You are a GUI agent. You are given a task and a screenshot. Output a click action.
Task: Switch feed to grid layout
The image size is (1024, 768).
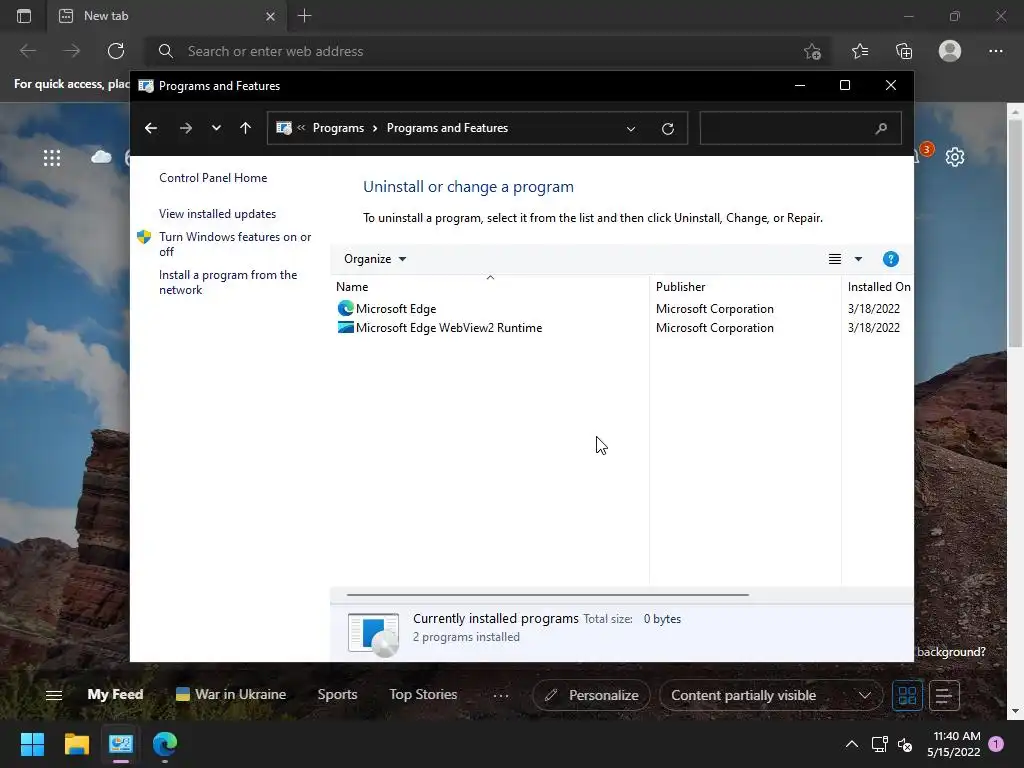(907, 696)
